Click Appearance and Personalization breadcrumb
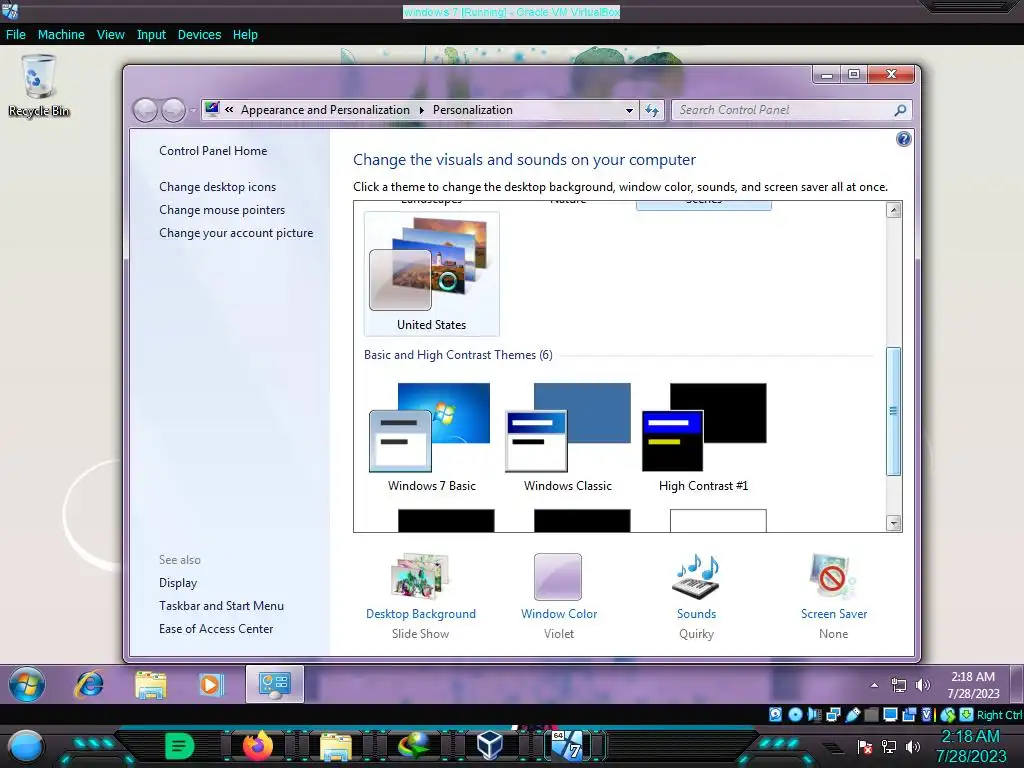This screenshot has width=1024, height=768. tap(325, 110)
